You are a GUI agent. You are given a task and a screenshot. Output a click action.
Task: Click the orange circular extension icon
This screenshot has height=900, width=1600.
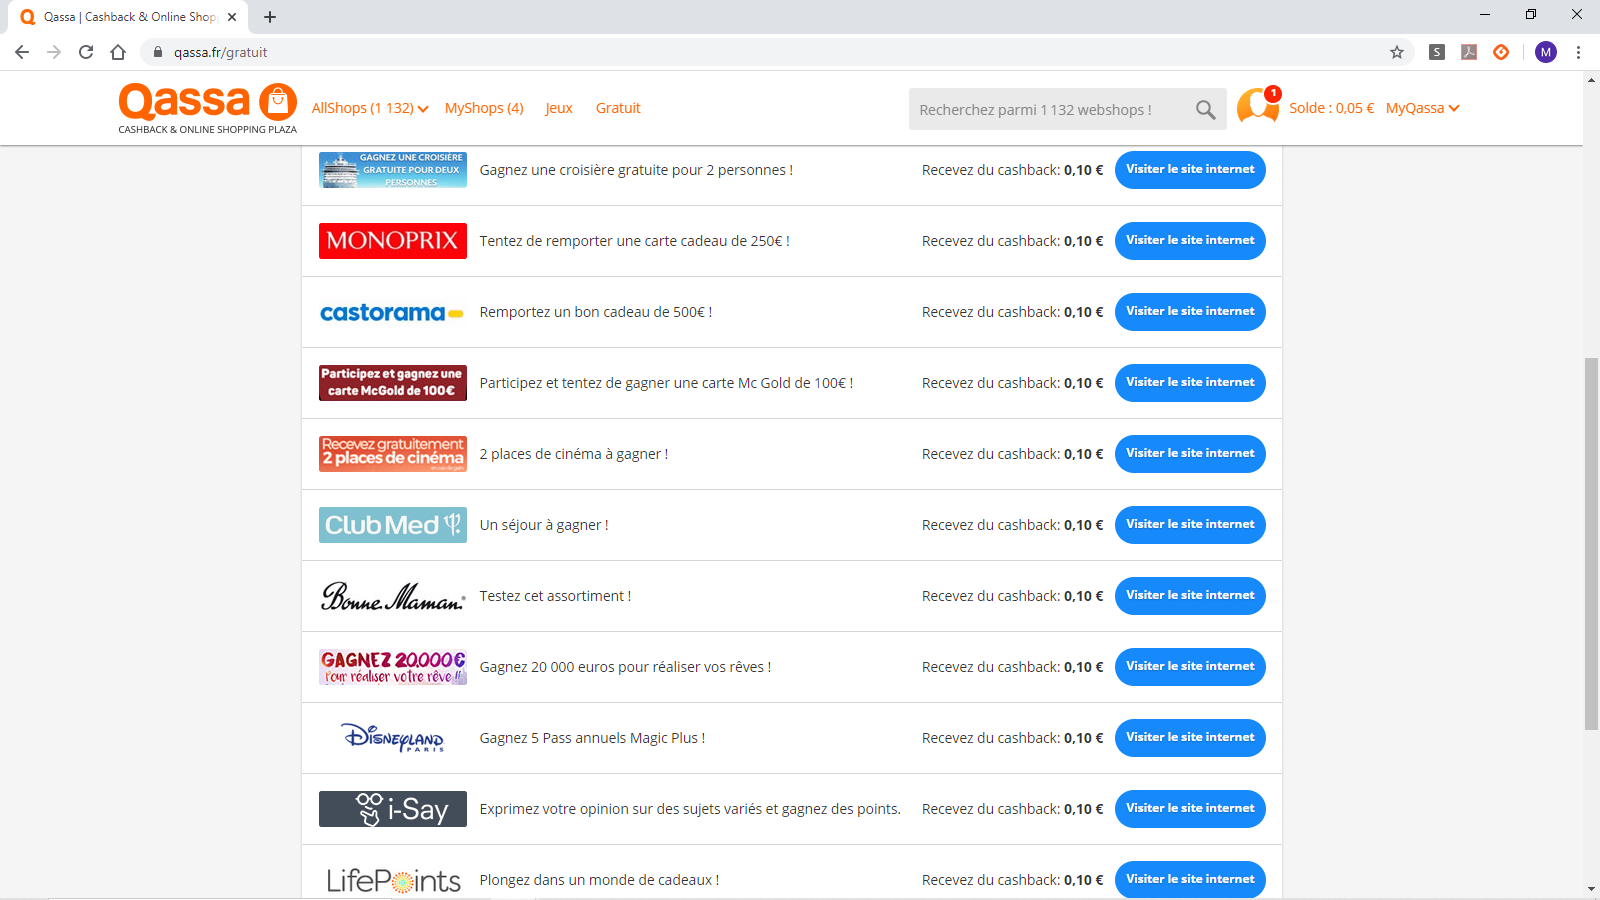pyautogui.click(x=1501, y=52)
